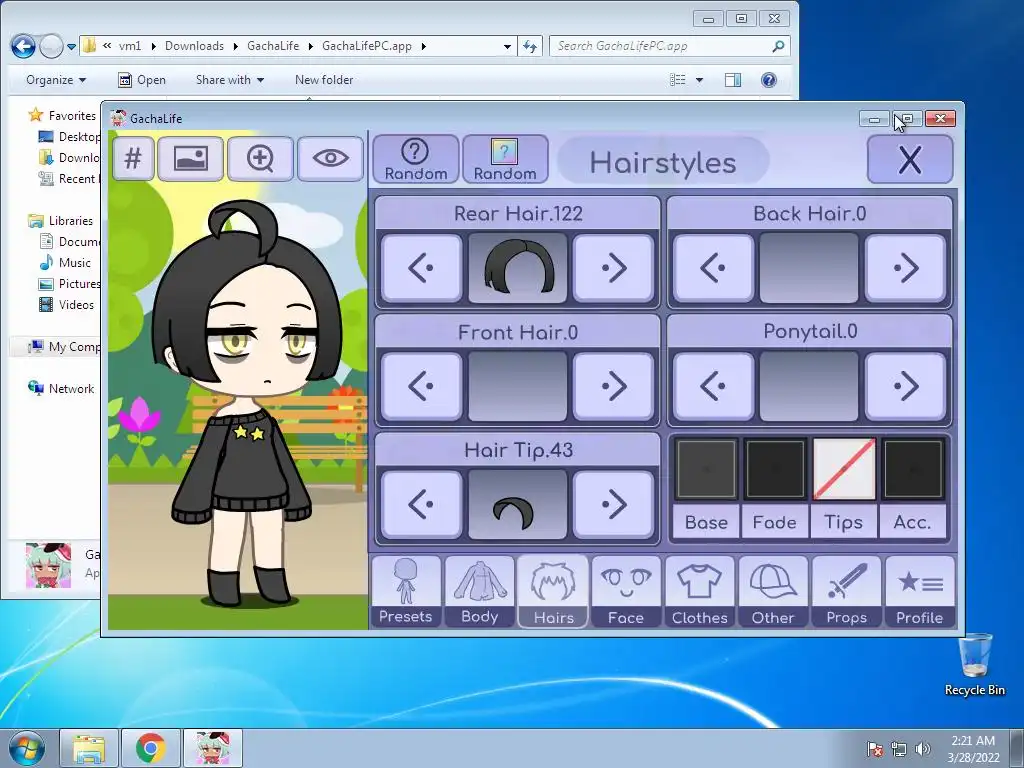Click the Back button in Explorer window
1024x768 pixels.
pyautogui.click(x=24, y=46)
